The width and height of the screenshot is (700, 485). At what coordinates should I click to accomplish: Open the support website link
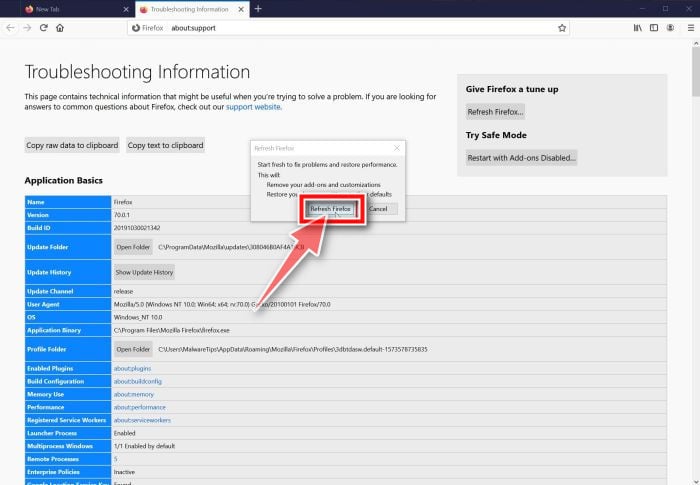pos(253,107)
